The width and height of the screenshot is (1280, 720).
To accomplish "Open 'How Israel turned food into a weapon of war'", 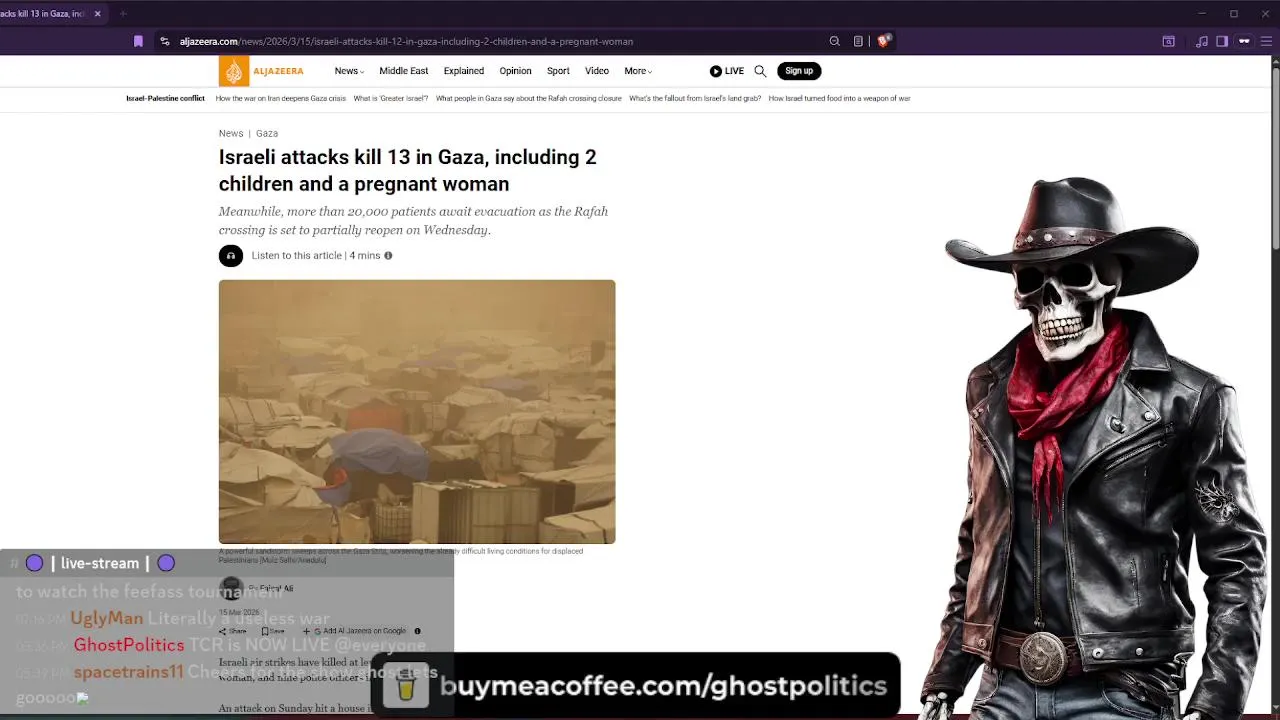I will coord(839,99).
